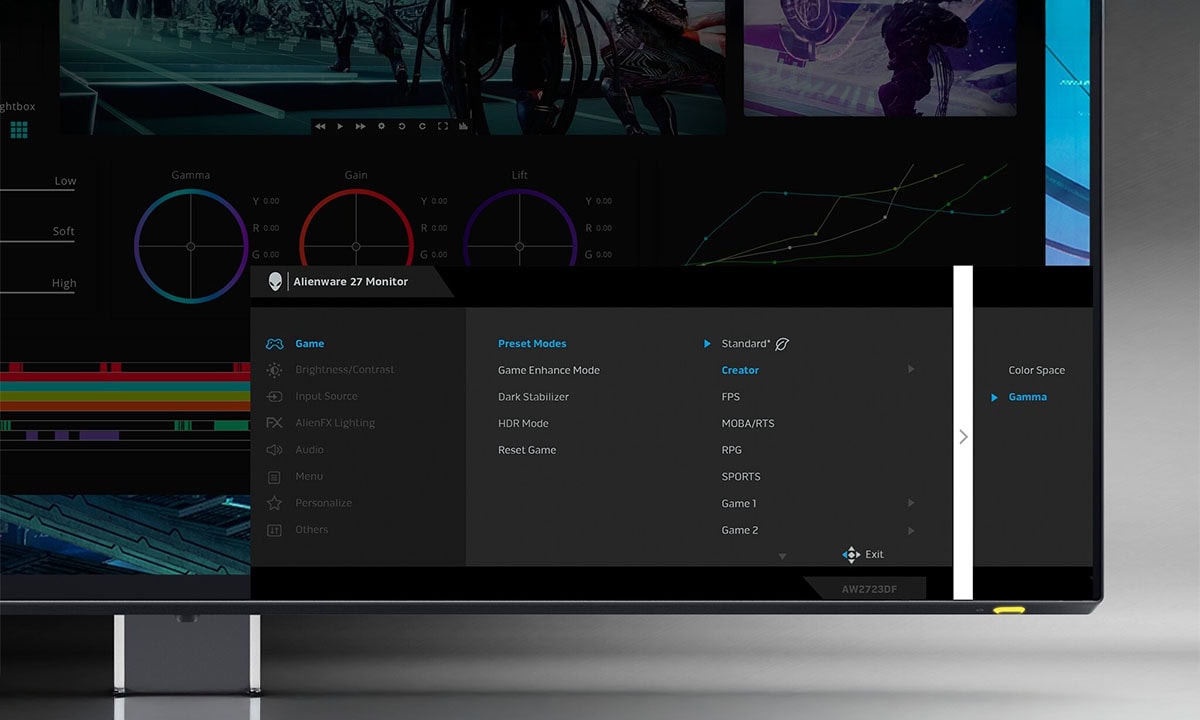Open Brightness/Contrast sun icon
The width and height of the screenshot is (1200, 720).
coord(274,370)
